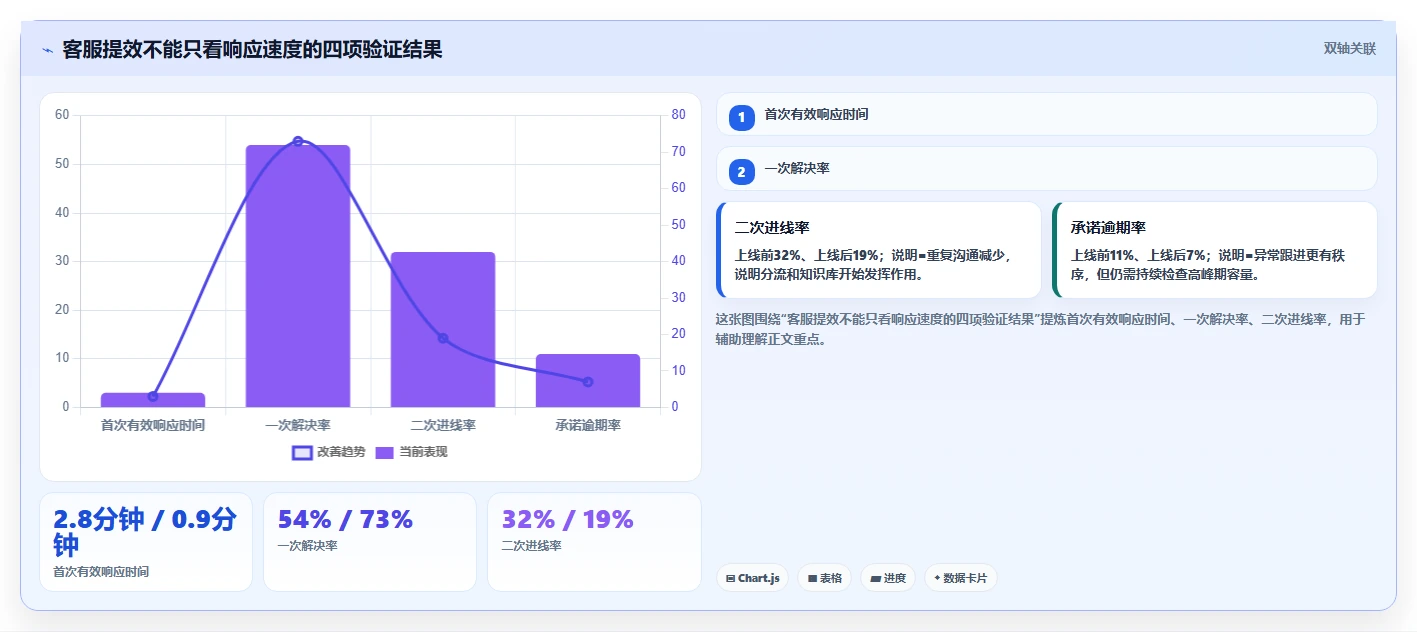Click the line point at 一次解决率 peak
Screen dimensions: 1417x632
(x=298, y=141)
